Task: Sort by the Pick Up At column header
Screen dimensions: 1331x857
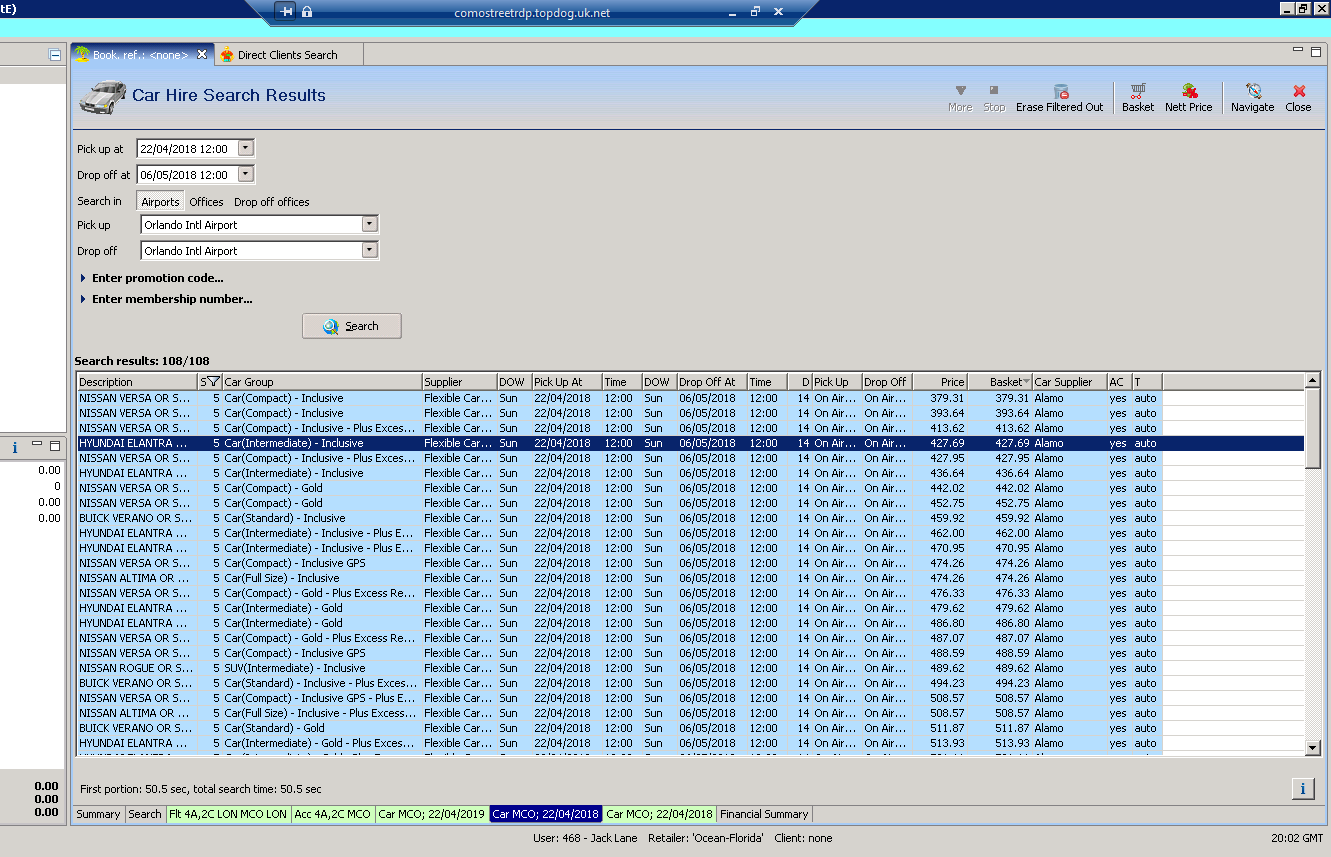Action: pyautogui.click(x=566, y=382)
